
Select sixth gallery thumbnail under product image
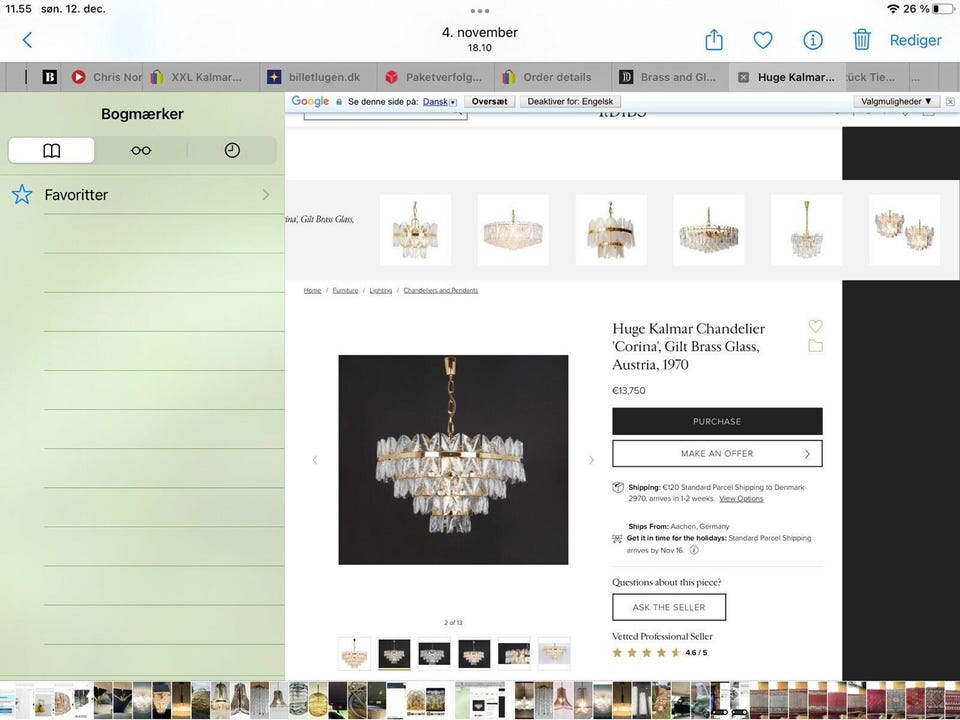tap(554, 654)
